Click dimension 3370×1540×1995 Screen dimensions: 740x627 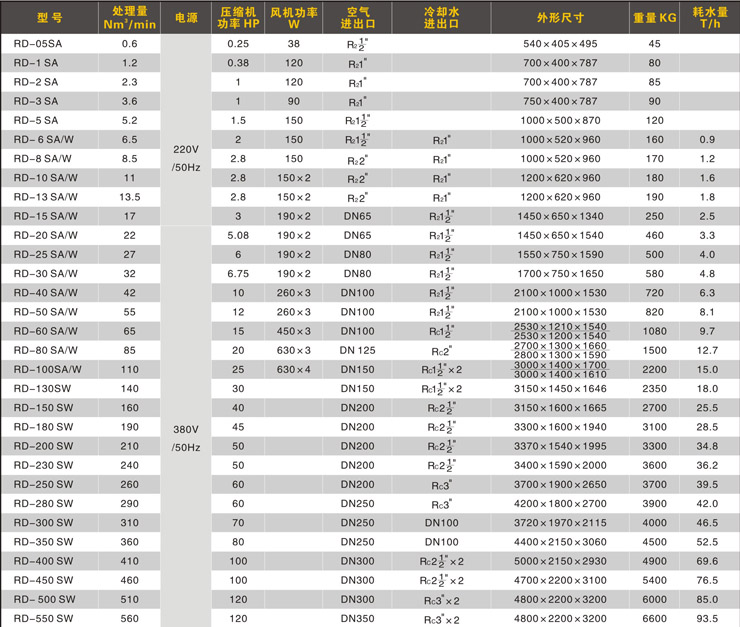560,446
